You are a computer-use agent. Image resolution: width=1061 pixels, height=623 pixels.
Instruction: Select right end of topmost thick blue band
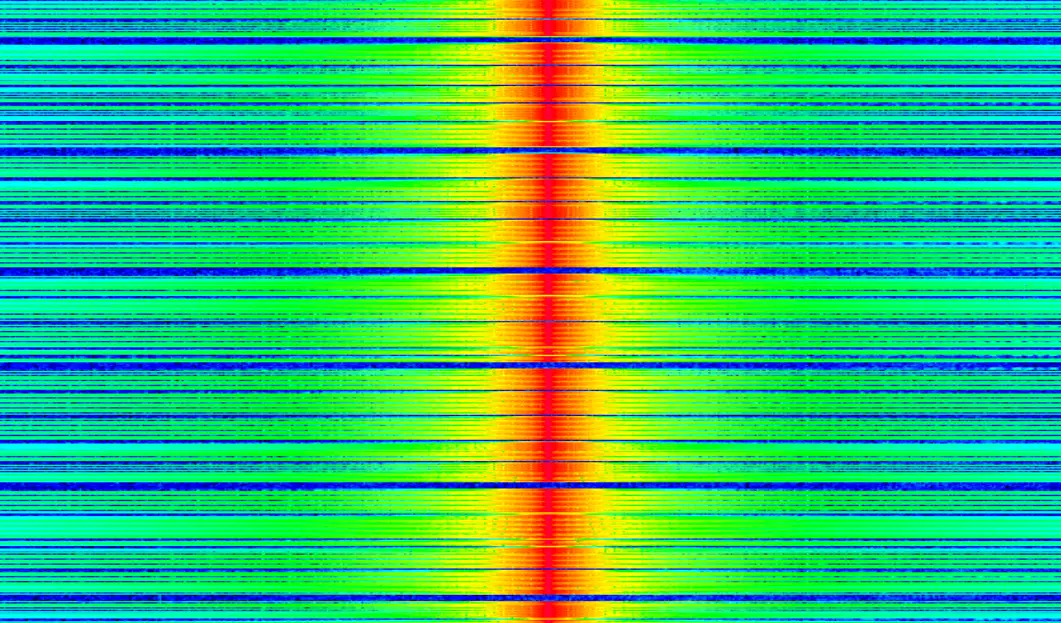(1055, 40)
